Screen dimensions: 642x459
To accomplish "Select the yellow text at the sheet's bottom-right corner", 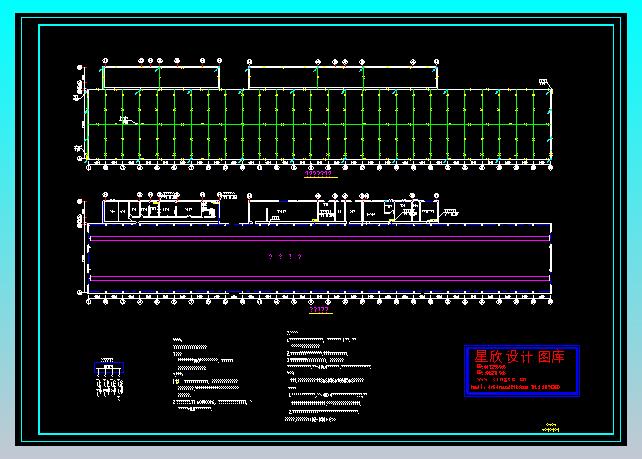I will pyautogui.click(x=550, y=427).
